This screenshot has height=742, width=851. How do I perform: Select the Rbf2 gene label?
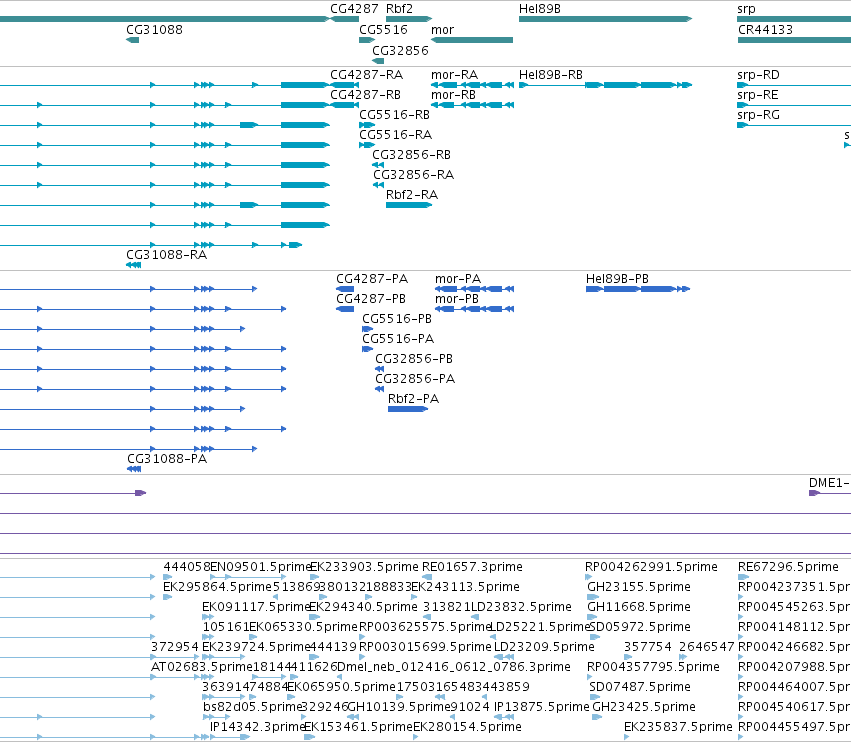tap(399, 9)
